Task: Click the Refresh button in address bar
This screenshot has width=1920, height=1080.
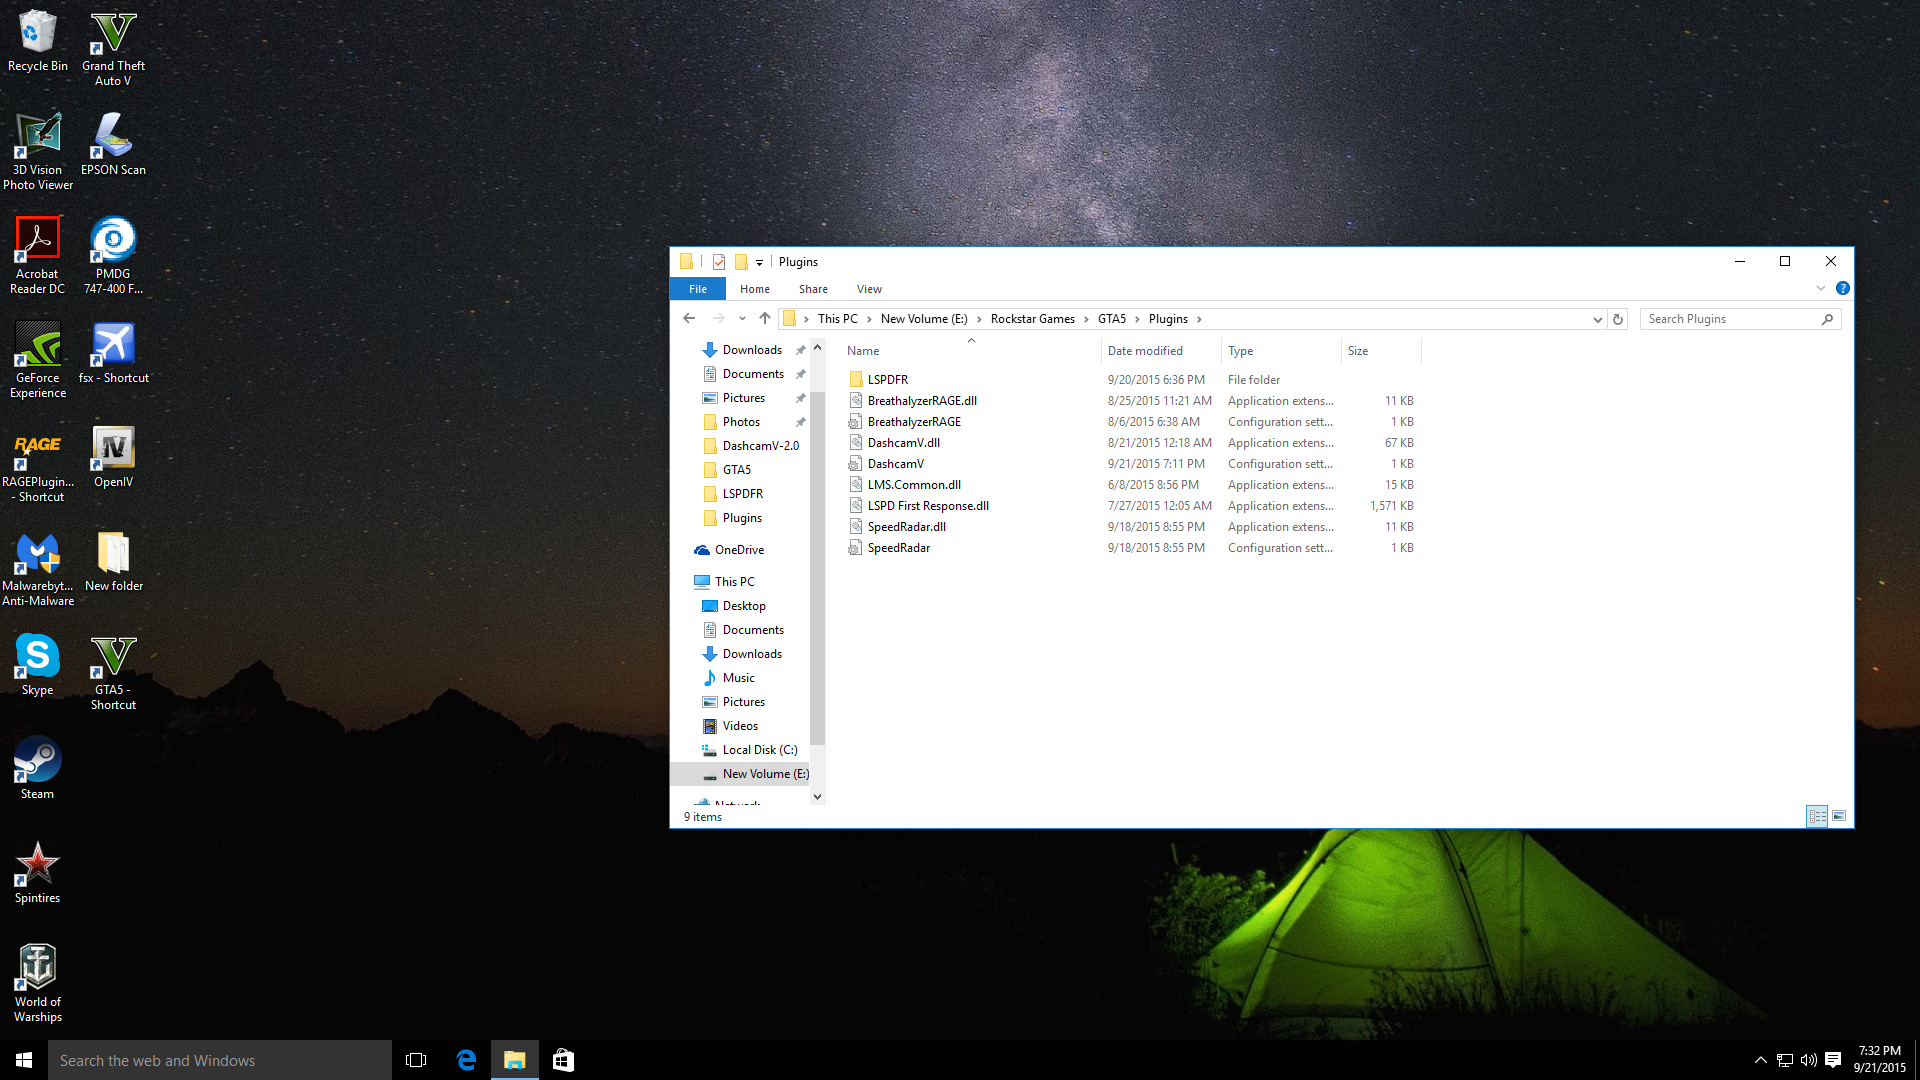Action: coord(1618,319)
